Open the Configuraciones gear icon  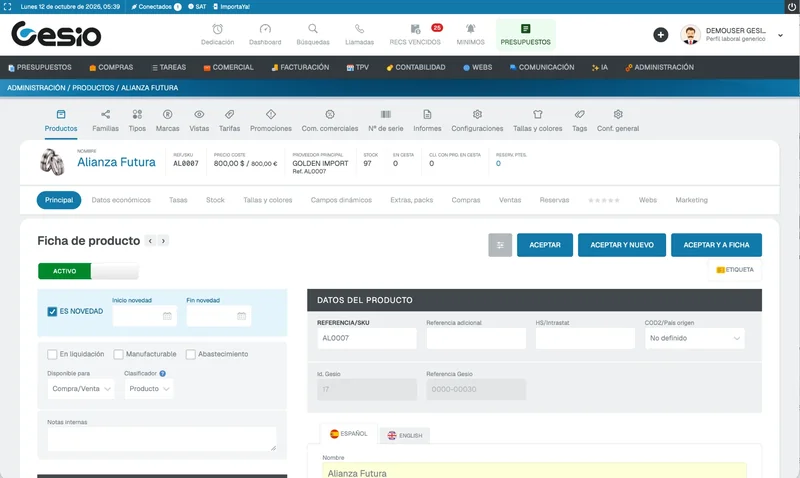pyautogui.click(x=477, y=114)
